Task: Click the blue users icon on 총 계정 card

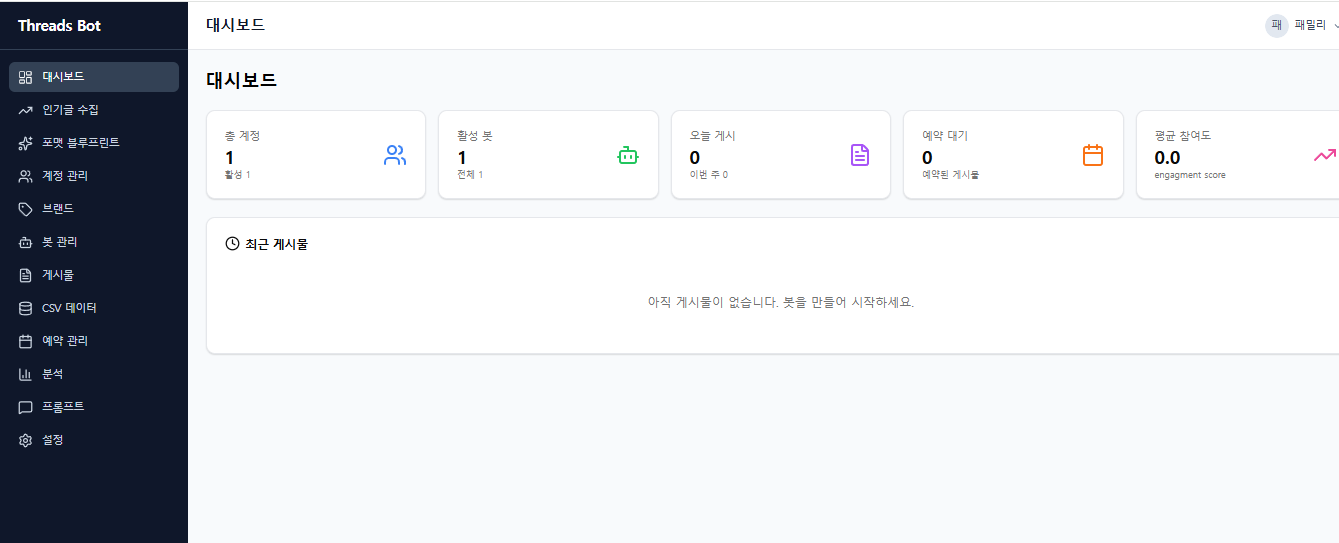Action: click(395, 155)
